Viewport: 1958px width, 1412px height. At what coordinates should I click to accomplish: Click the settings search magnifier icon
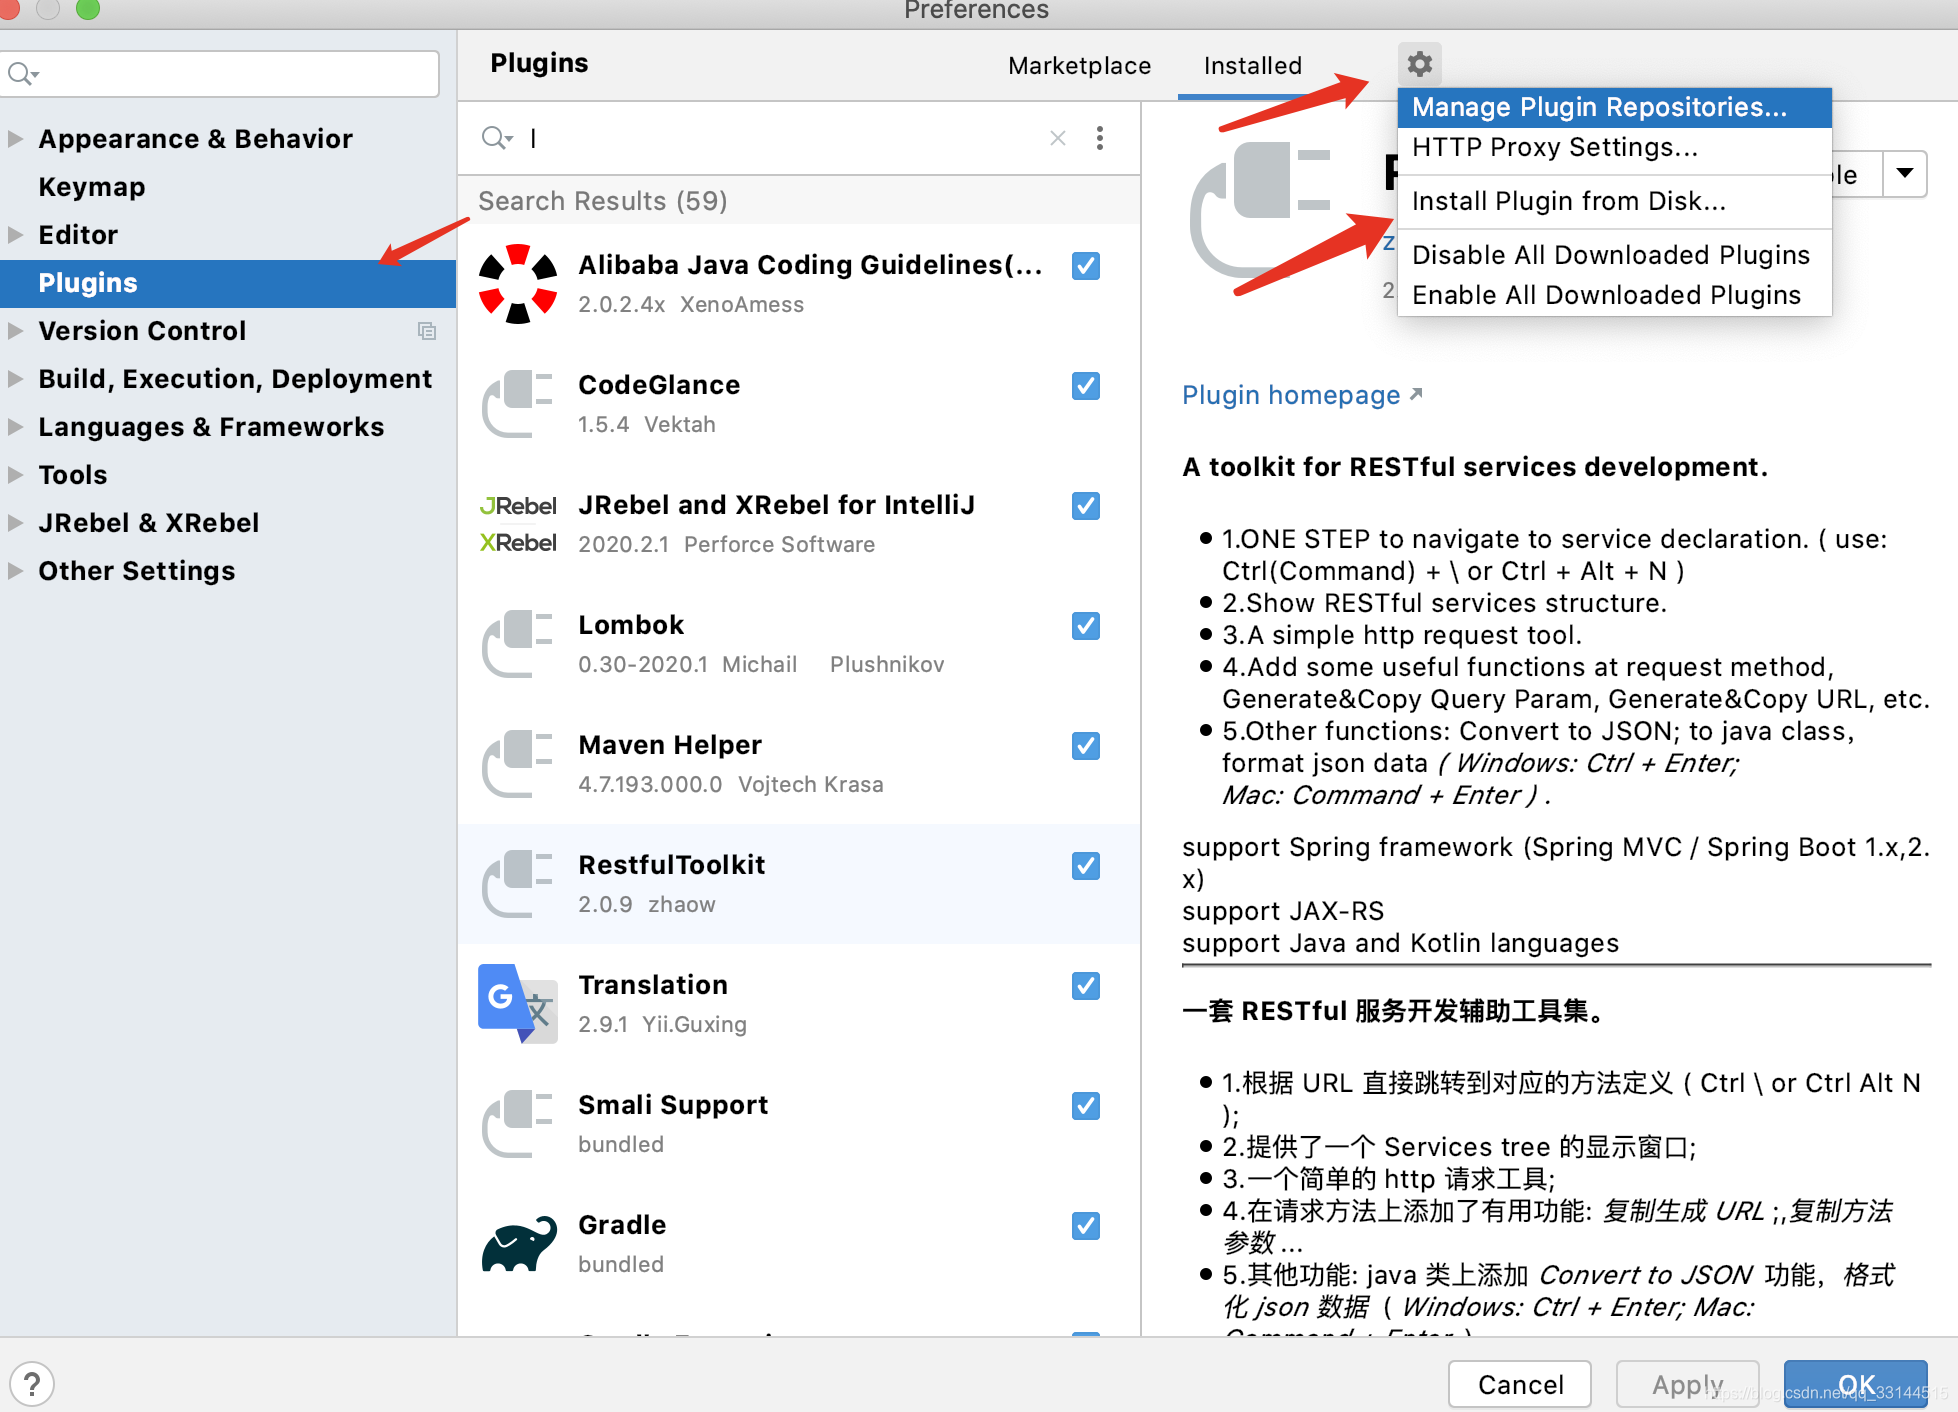tap(22, 74)
